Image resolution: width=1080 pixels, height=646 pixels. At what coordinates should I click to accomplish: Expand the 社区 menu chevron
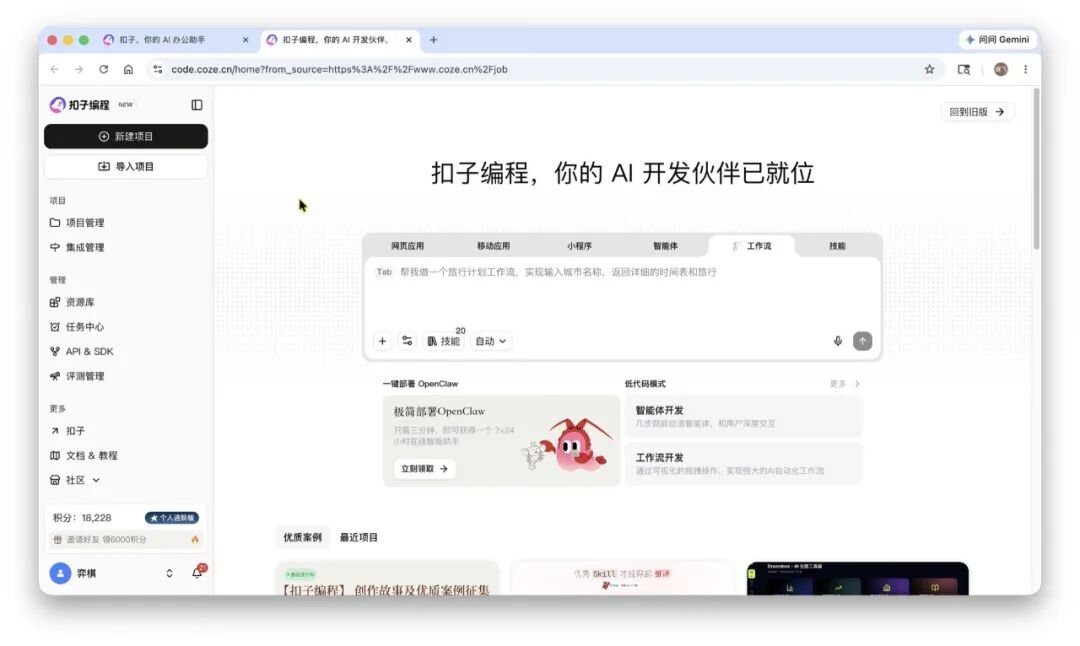click(x=96, y=480)
